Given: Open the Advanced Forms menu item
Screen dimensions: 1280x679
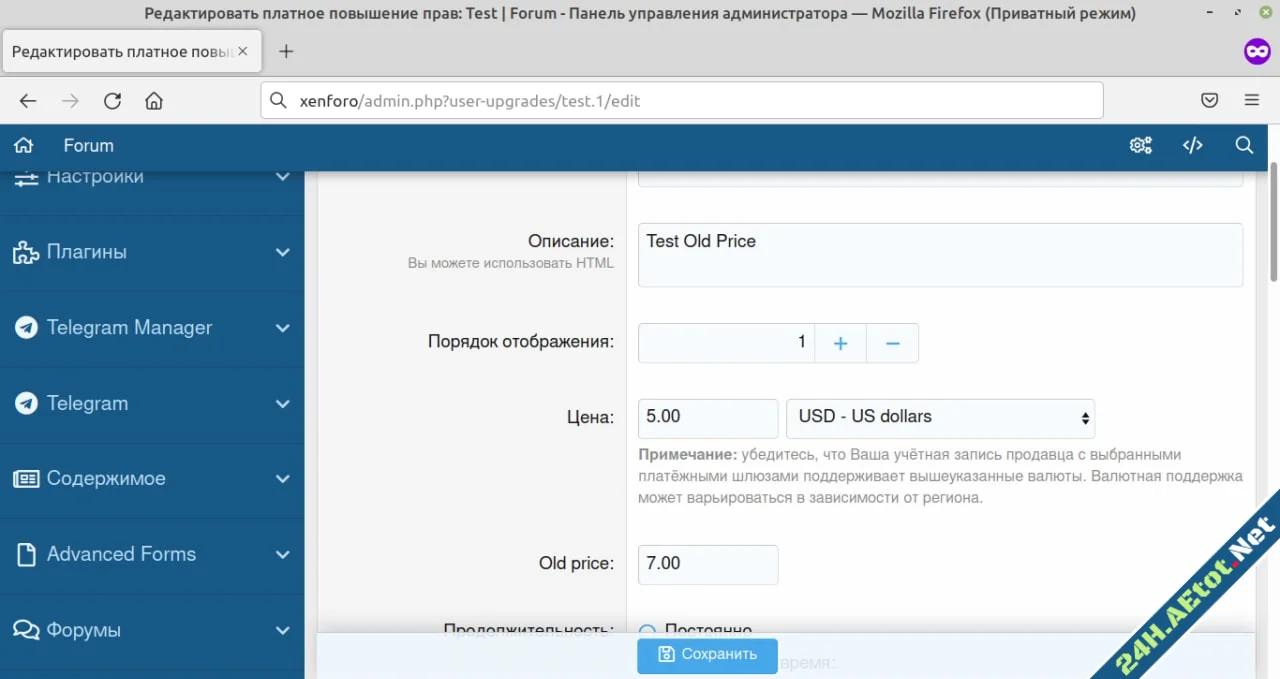Looking at the screenshot, I should coord(152,554).
